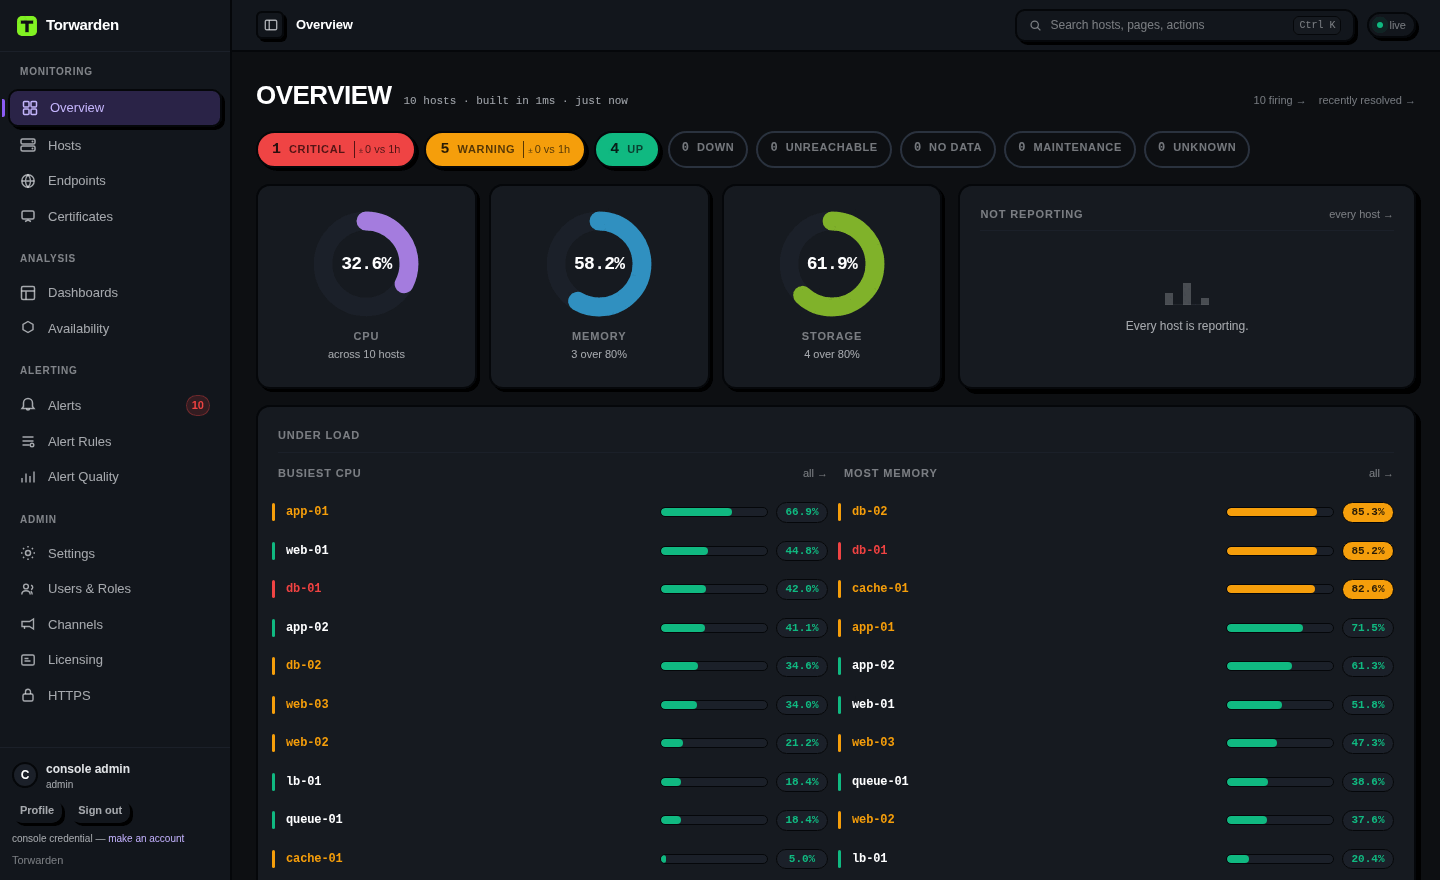Click the make an account link
Viewport: 1440px width, 880px height.
[x=146, y=839]
